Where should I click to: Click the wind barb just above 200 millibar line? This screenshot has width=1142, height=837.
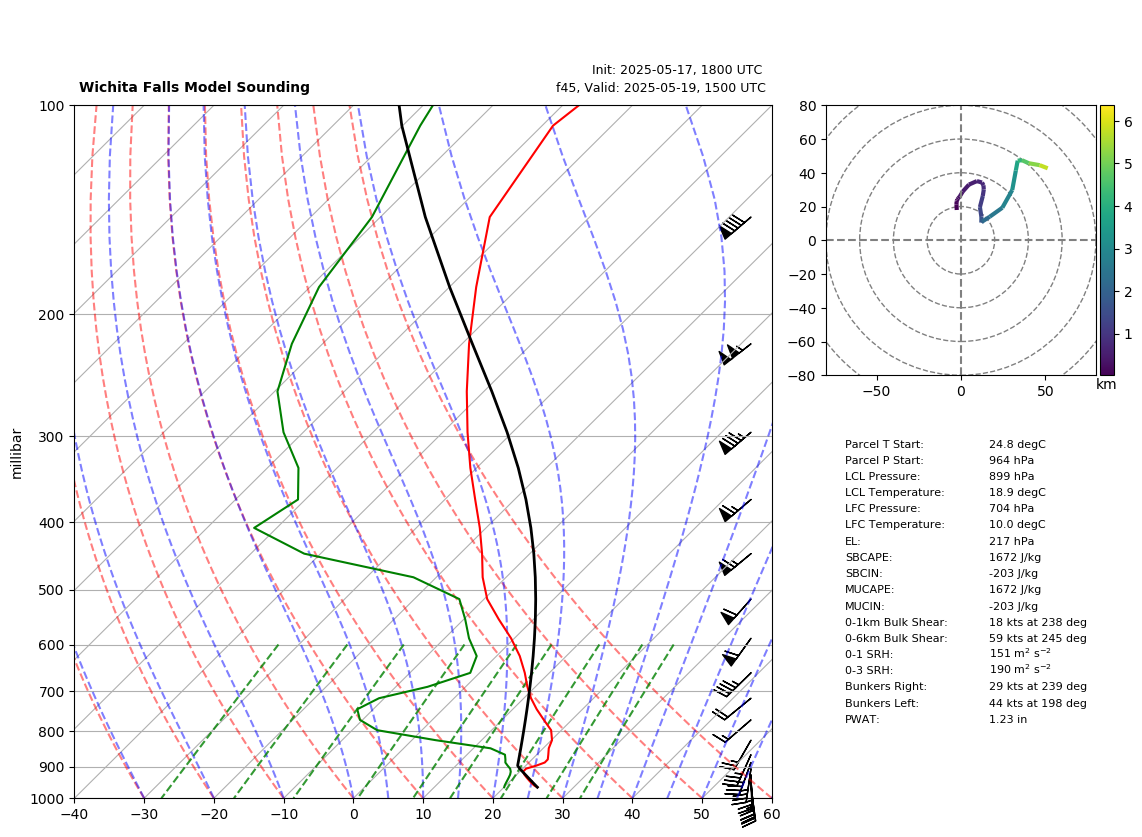point(734,354)
